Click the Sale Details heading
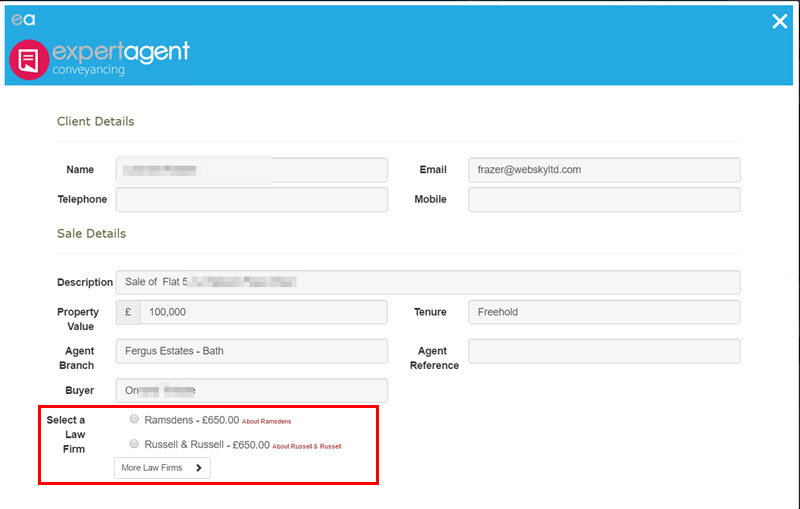The image size is (800, 509). click(91, 234)
